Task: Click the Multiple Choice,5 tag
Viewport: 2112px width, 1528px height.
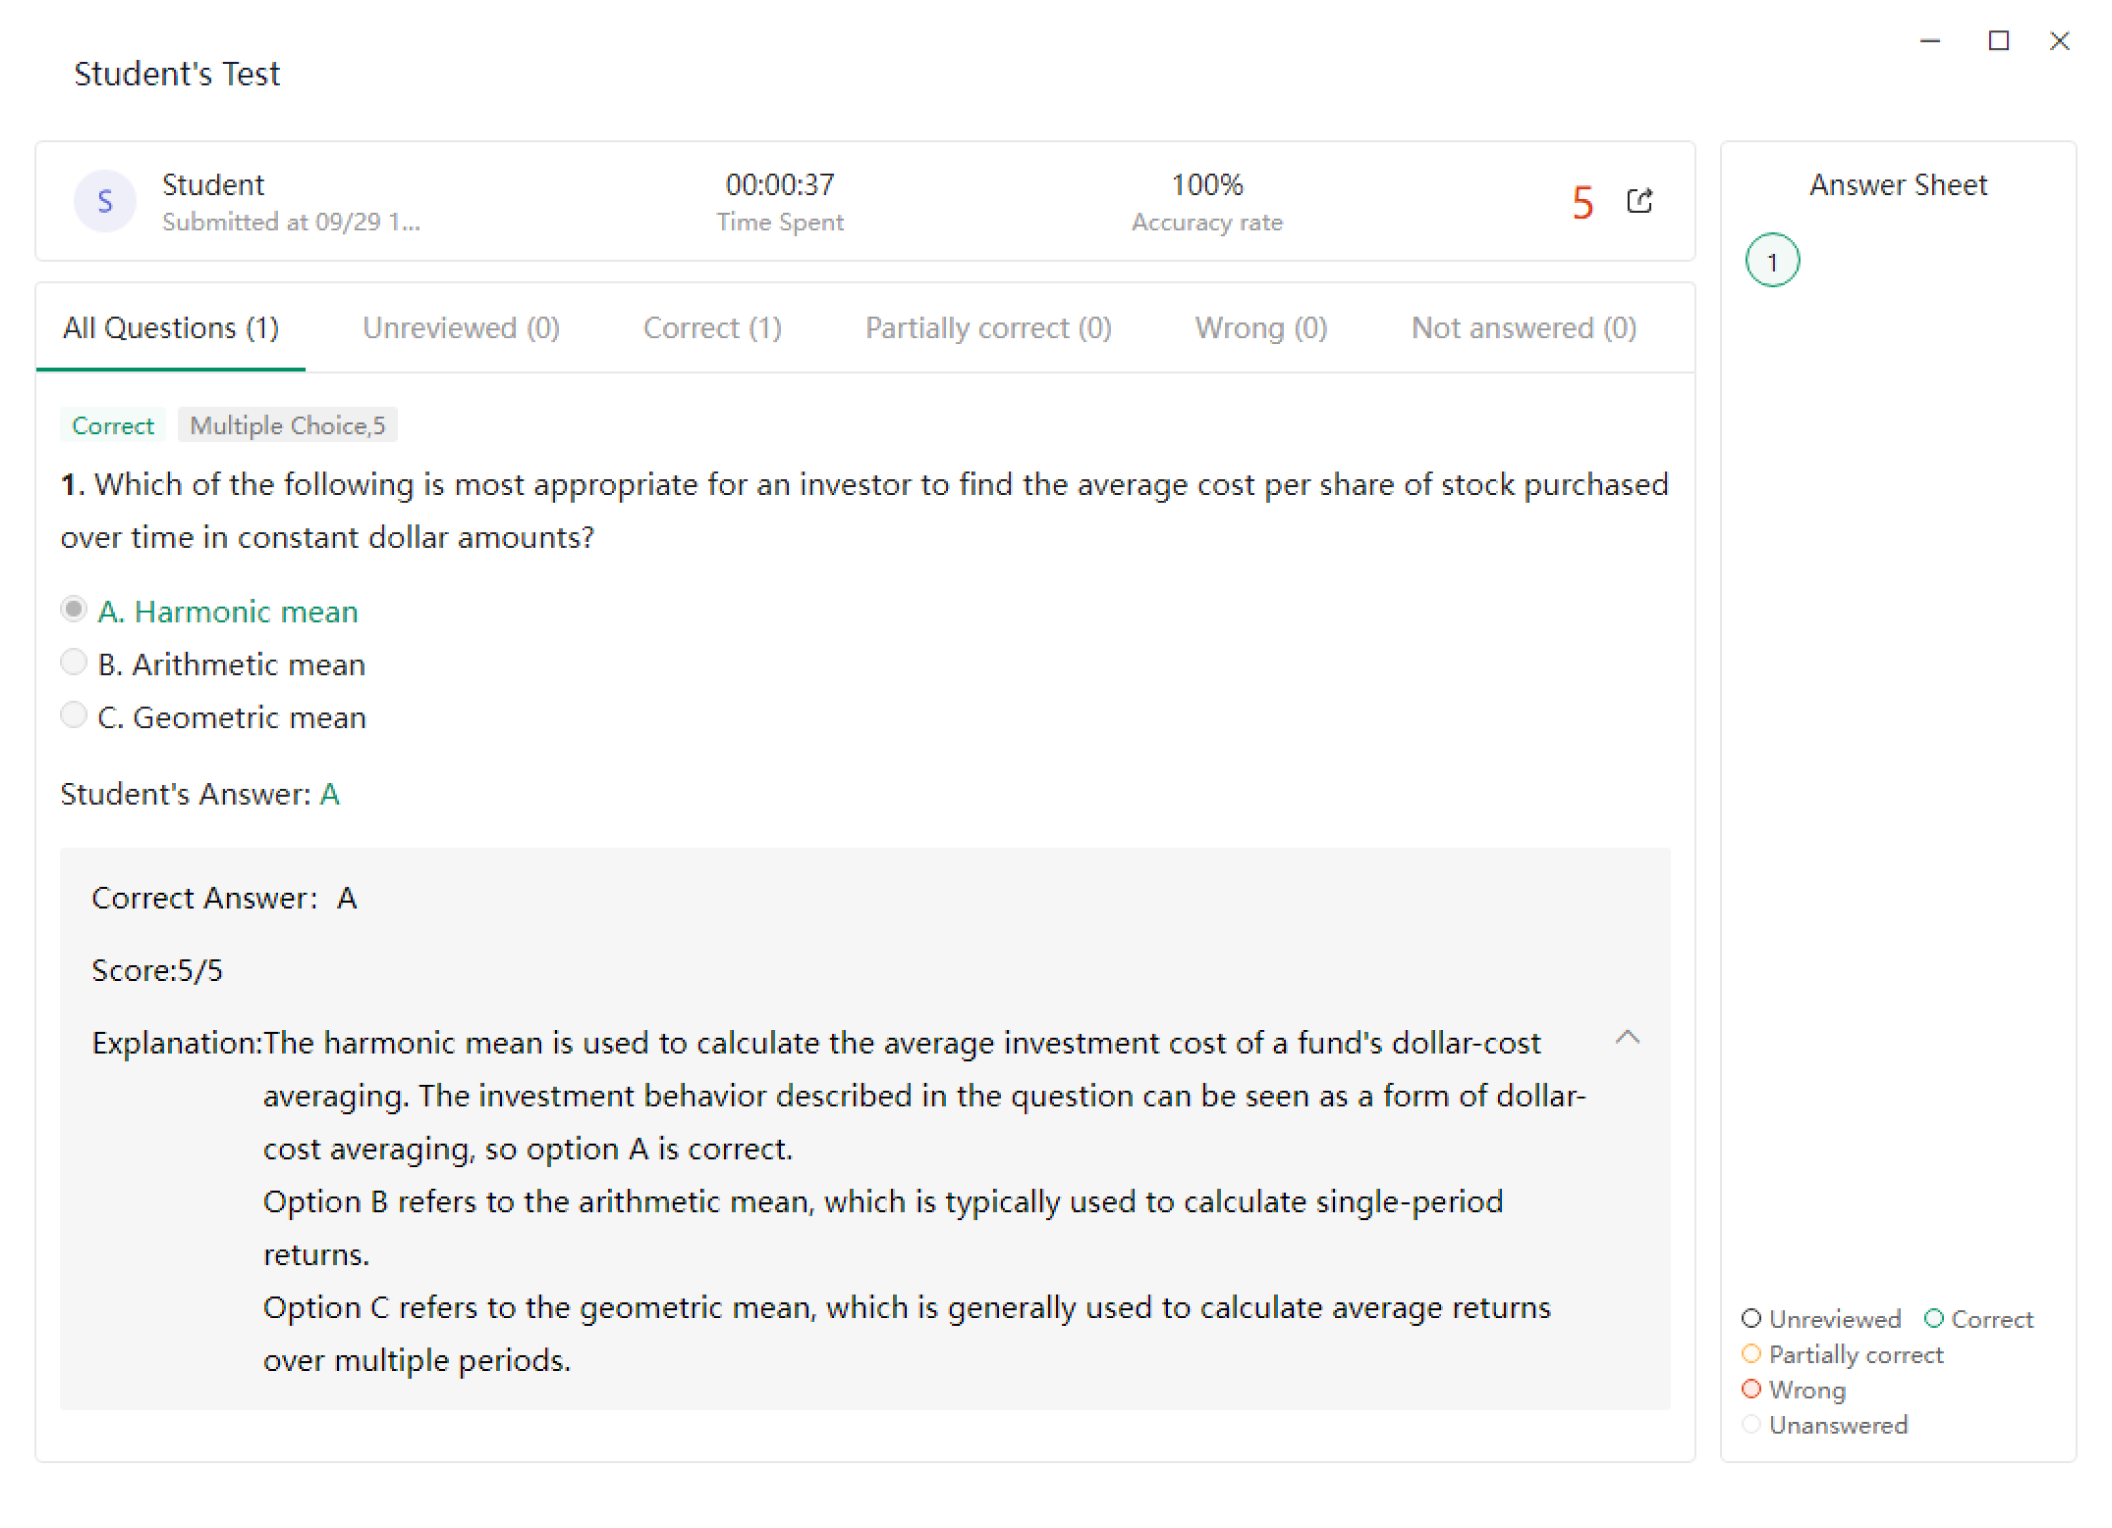Action: click(x=287, y=425)
